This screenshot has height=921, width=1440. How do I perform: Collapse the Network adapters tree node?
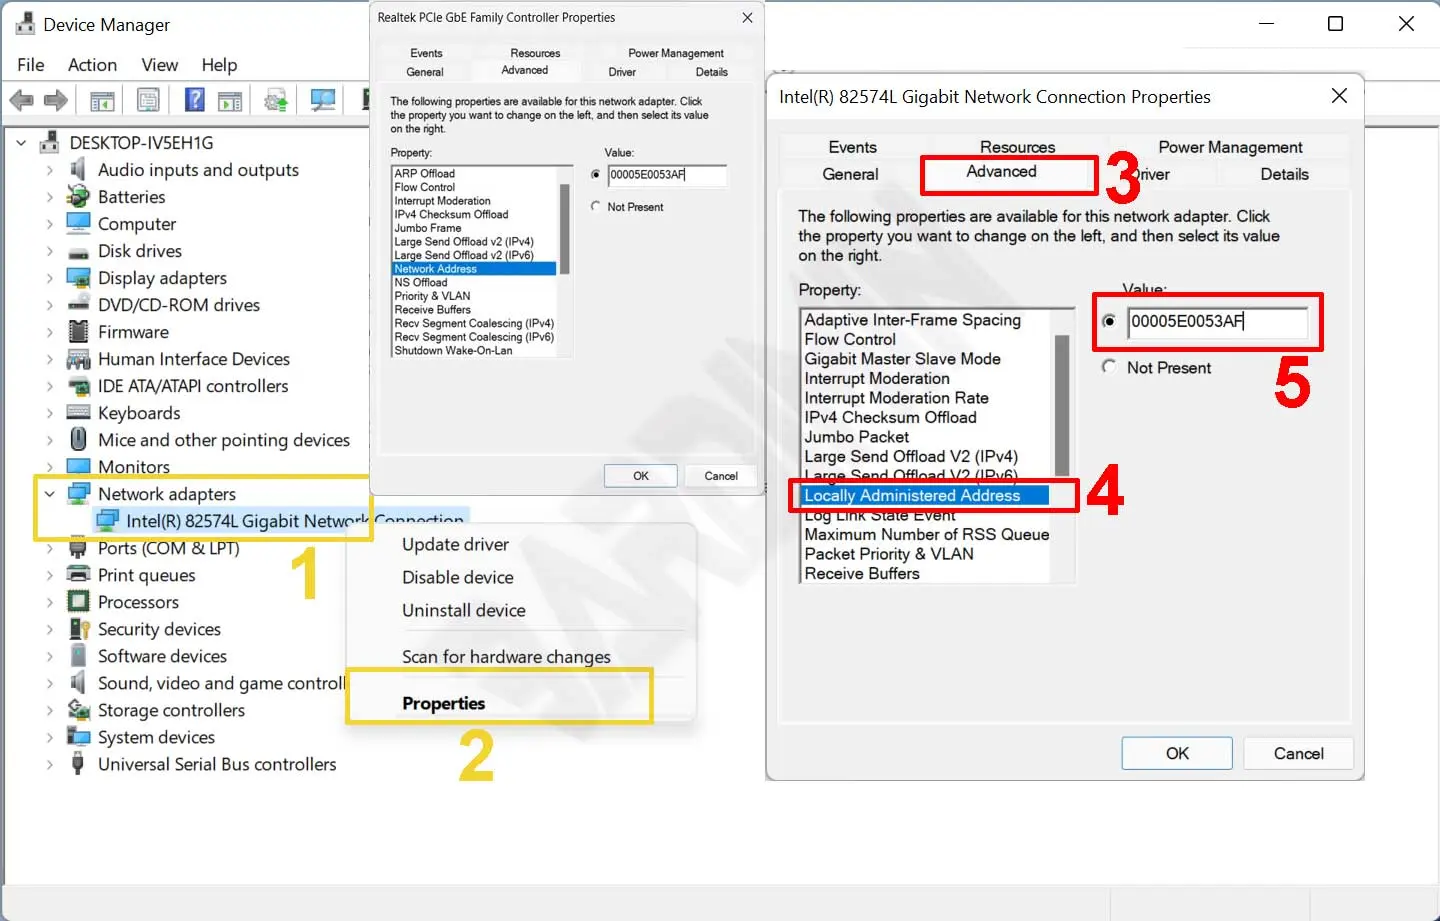point(49,494)
